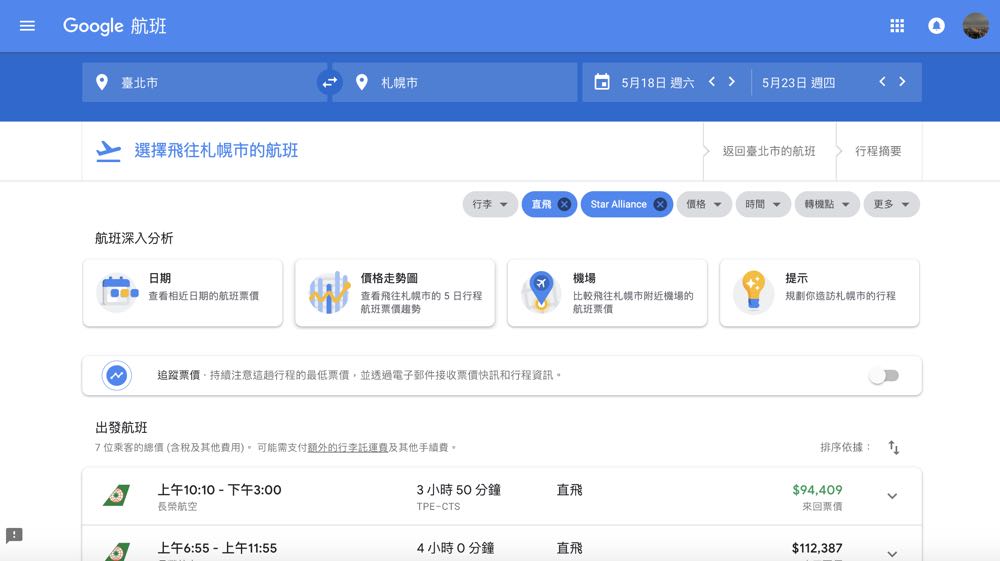Open the departure date picker 5月18日
1000x561 pixels.
(658, 83)
